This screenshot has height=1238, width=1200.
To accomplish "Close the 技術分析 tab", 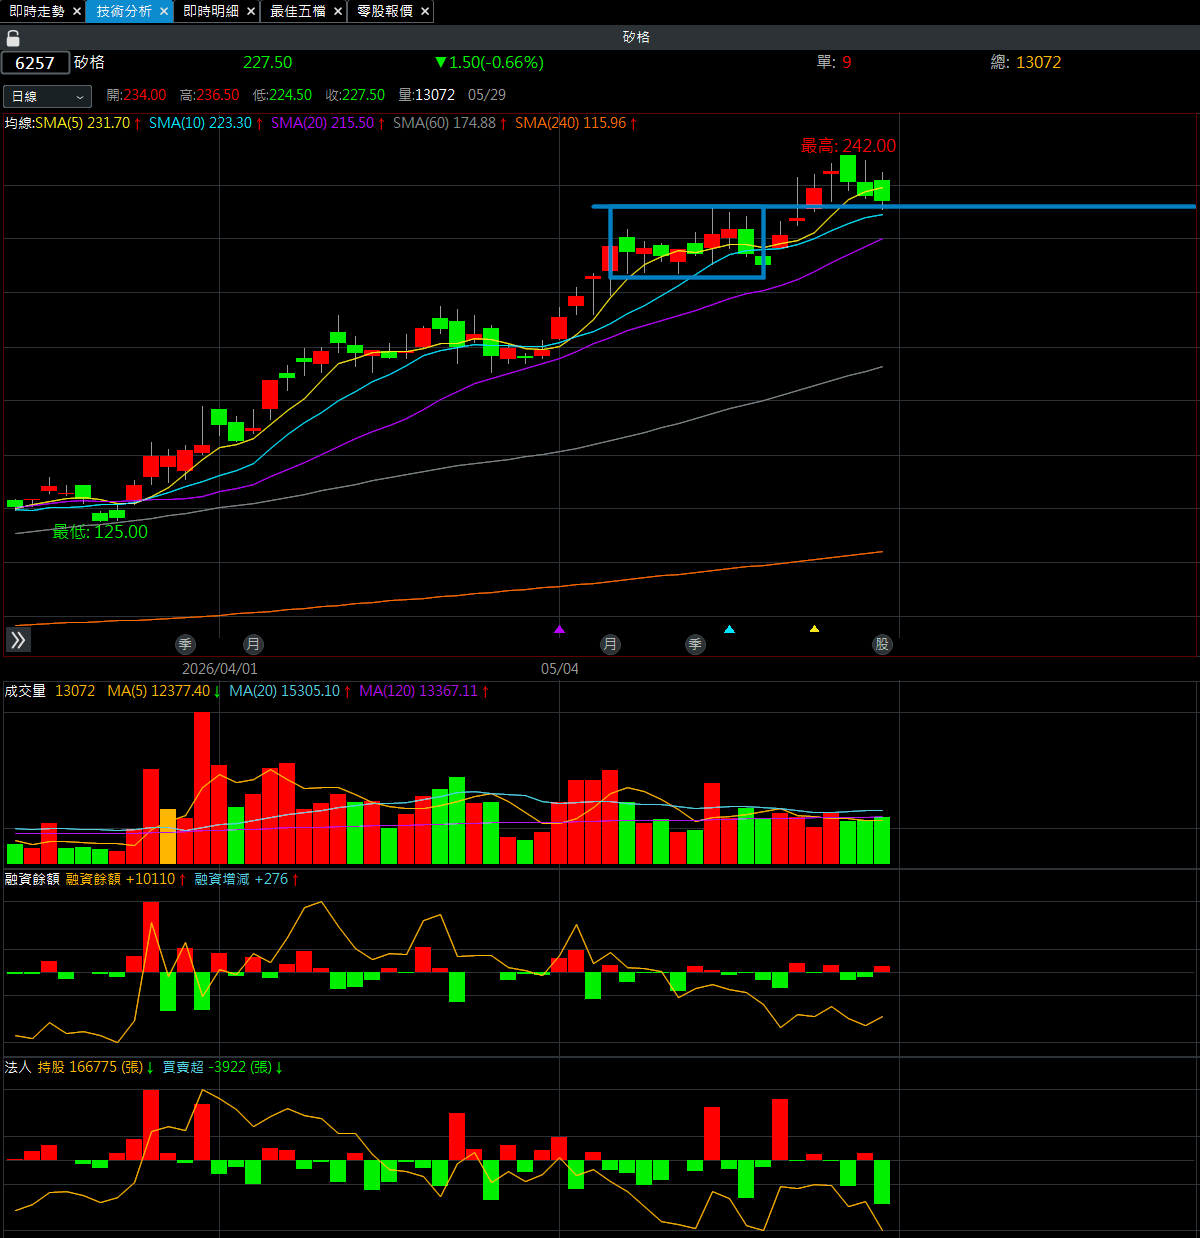I will tap(164, 11).
